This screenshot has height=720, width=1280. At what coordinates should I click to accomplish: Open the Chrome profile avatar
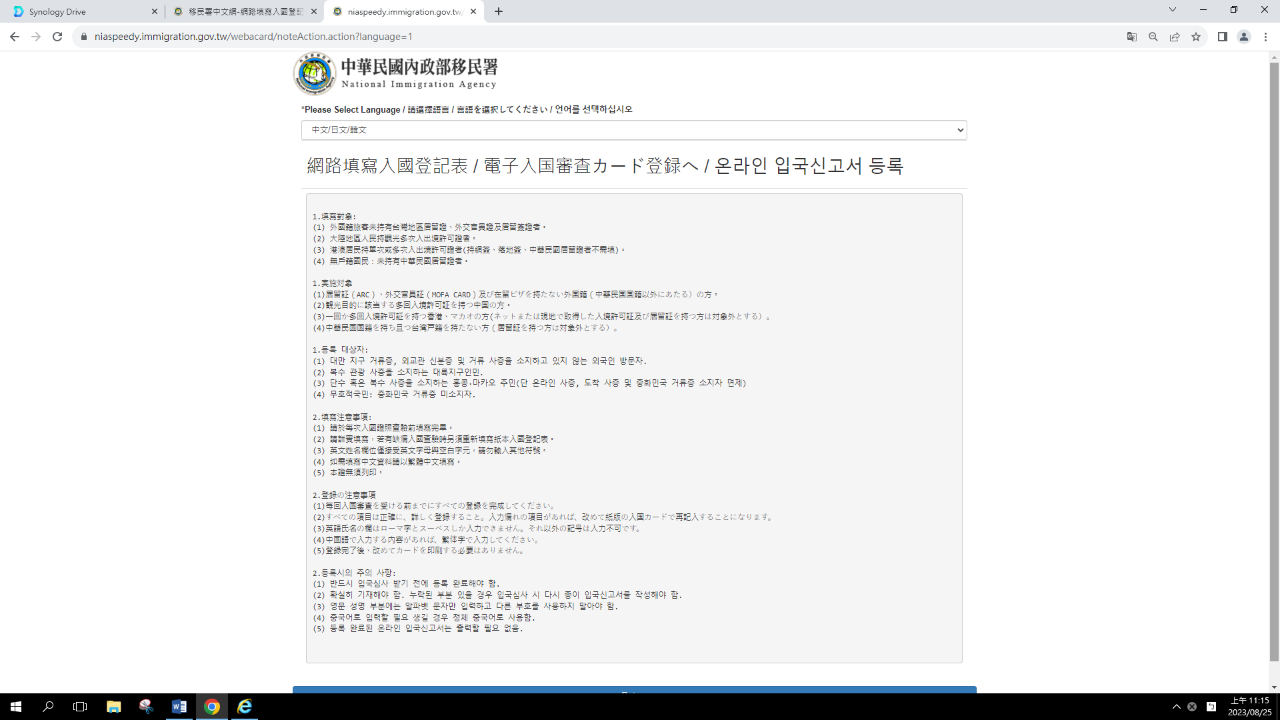(1244, 37)
